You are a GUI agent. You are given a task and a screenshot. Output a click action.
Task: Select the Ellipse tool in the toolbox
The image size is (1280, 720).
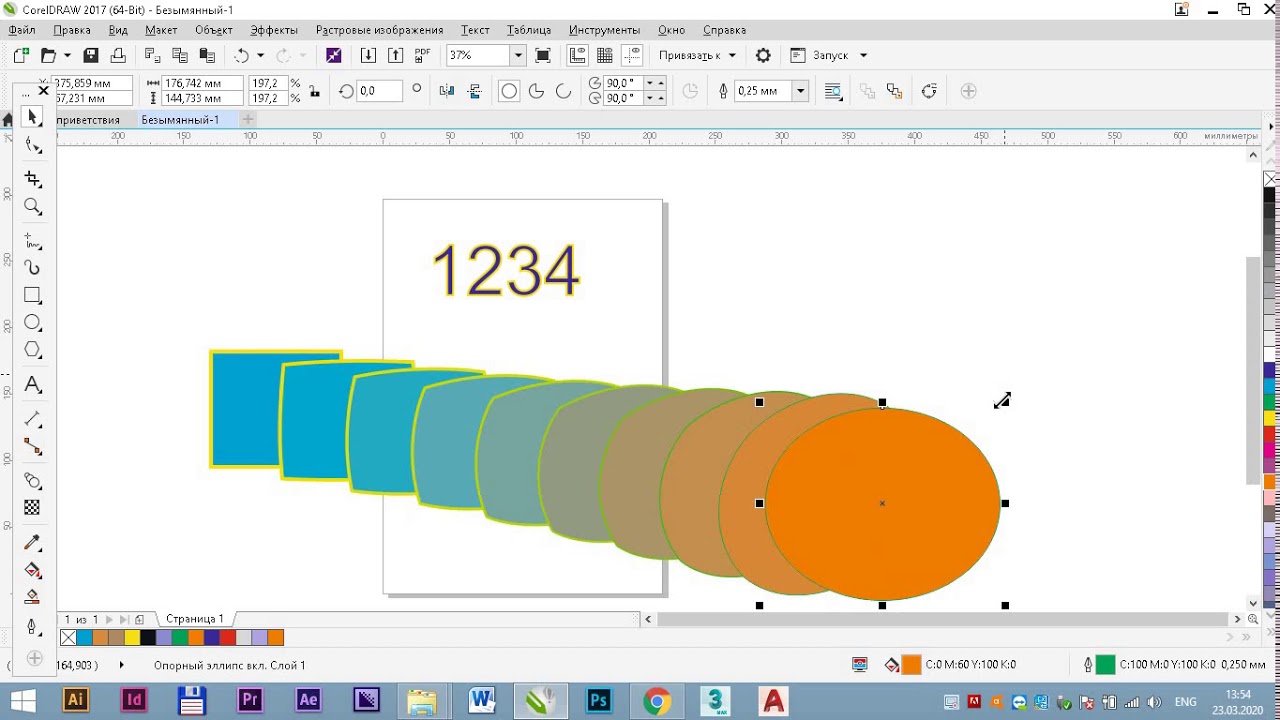pyautogui.click(x=32, y=323)
